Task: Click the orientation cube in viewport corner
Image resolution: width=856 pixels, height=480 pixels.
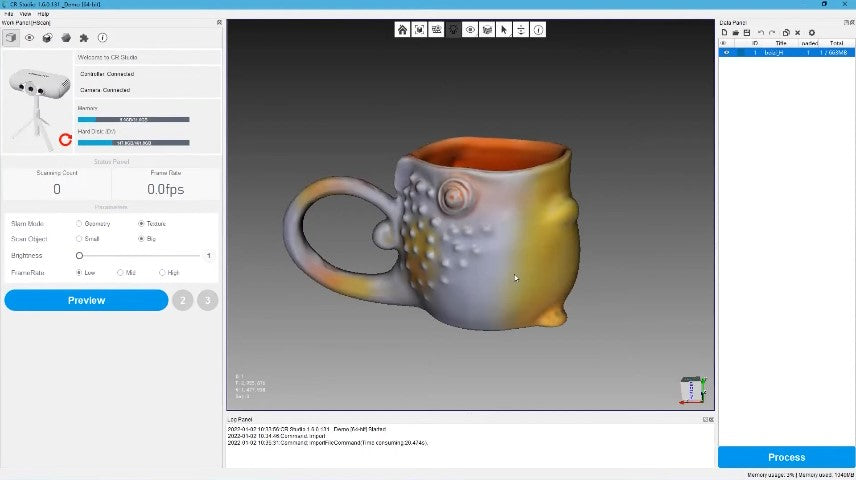Action: [x=690, y=389]
